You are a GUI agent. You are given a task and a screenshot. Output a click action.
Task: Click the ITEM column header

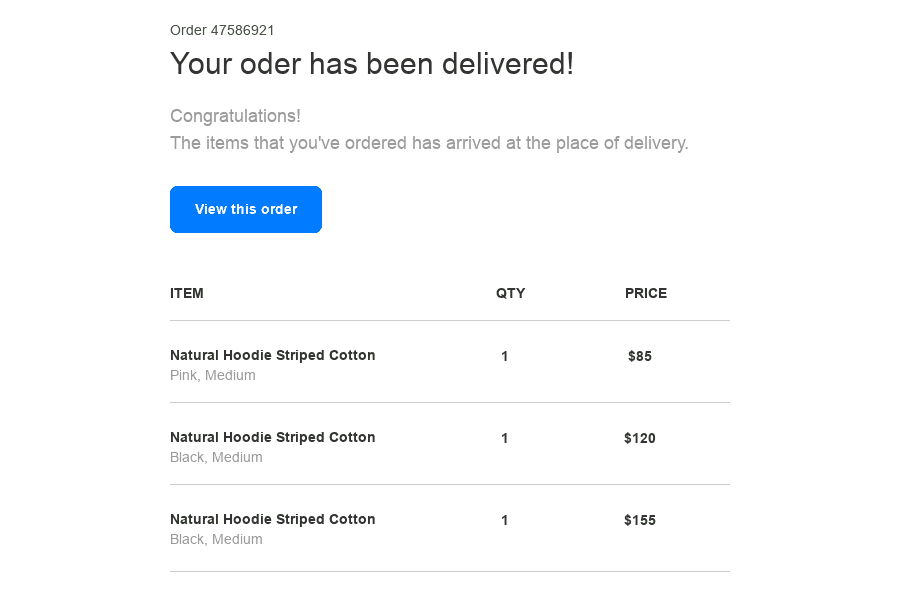[187, 293]
